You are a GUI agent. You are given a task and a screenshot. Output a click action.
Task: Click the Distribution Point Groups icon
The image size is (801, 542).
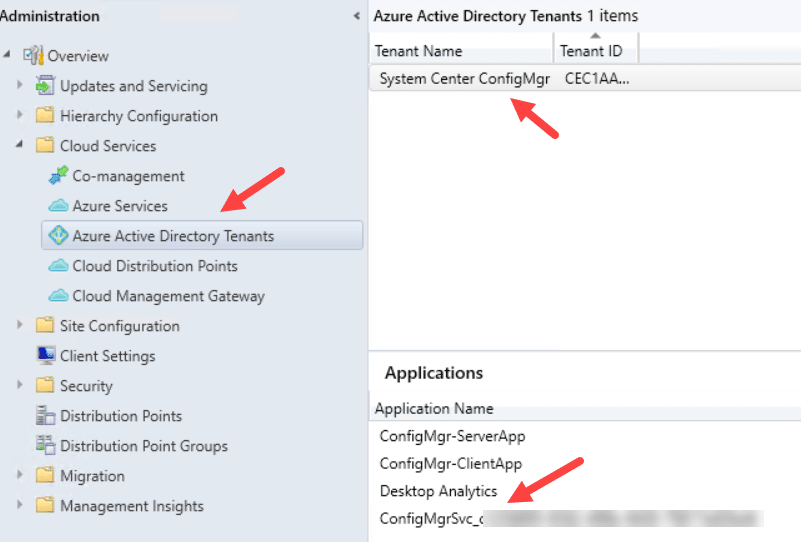click(45, 445)
